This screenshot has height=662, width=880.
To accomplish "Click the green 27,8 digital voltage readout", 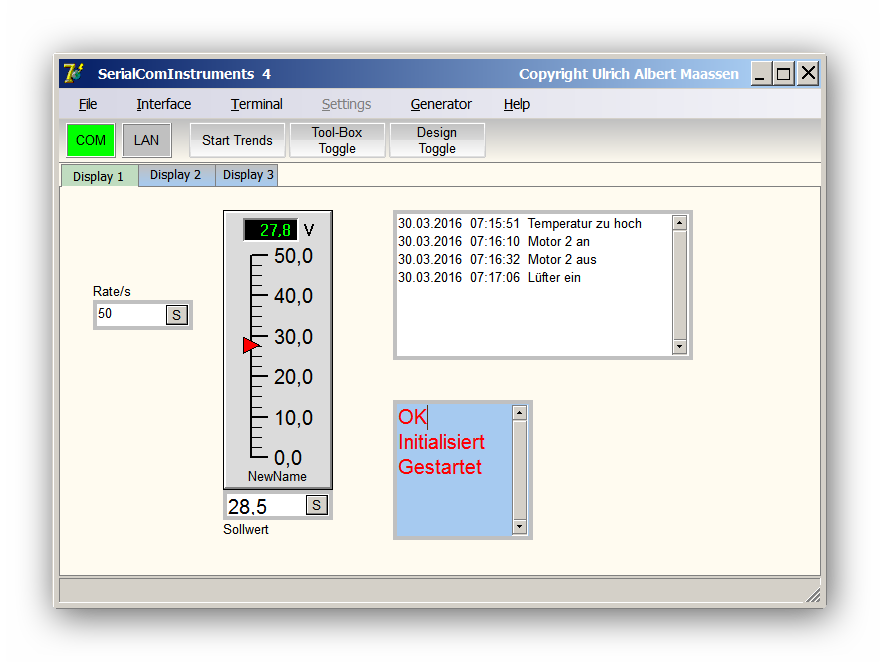I will tap(271, 230).
